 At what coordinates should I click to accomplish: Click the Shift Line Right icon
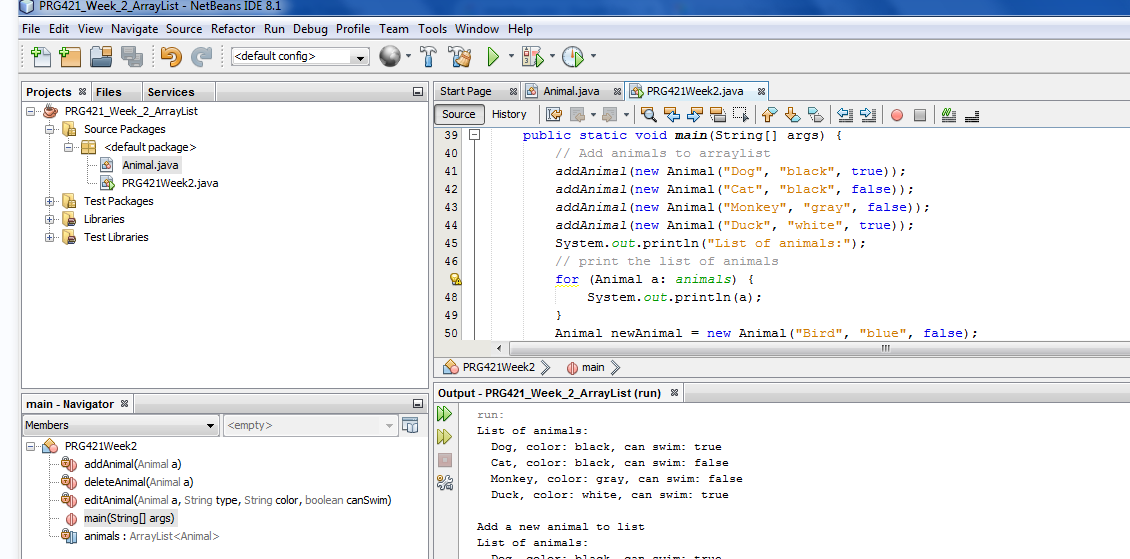coord(868,115)
